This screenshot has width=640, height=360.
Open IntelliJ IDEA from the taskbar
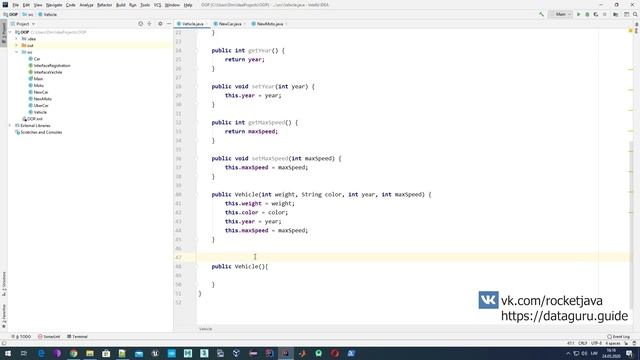tap(286, 353)
